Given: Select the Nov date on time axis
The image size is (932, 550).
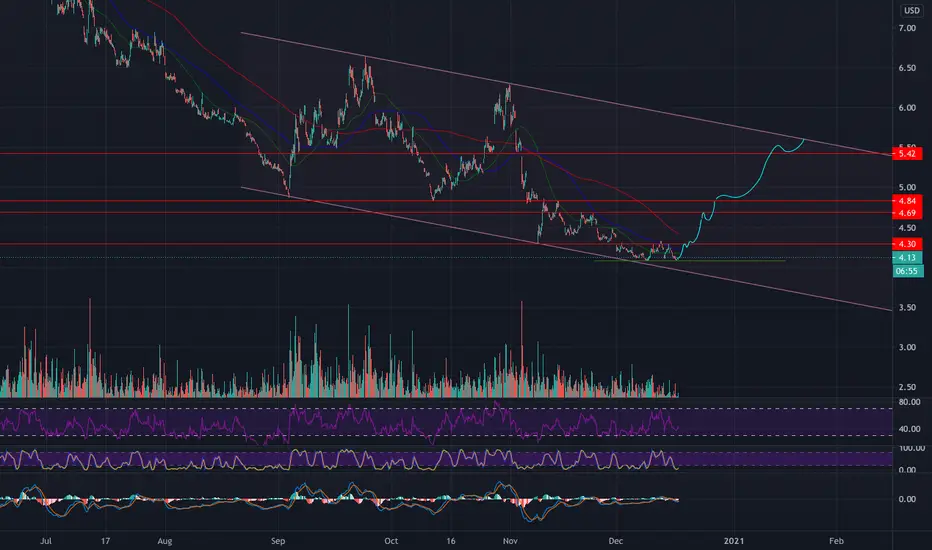Looking at the screenshot, I should tap(510, 541).
